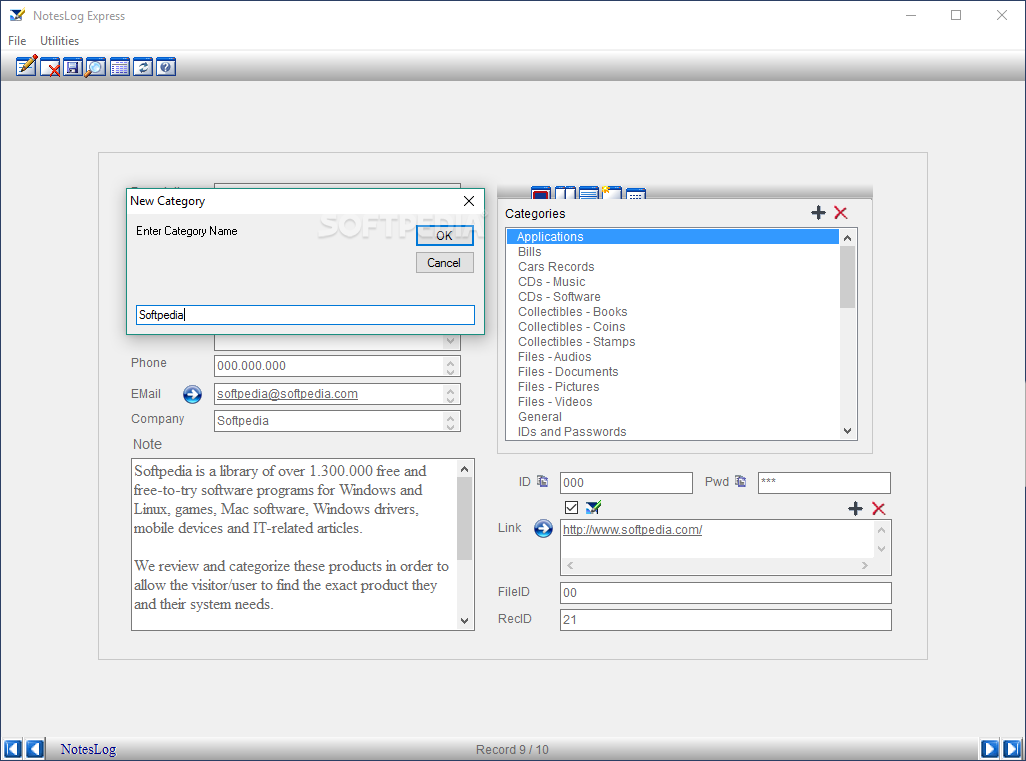Select Collectibles - Coins category
The image size is (1026, 761).
[x=673, y=327]
